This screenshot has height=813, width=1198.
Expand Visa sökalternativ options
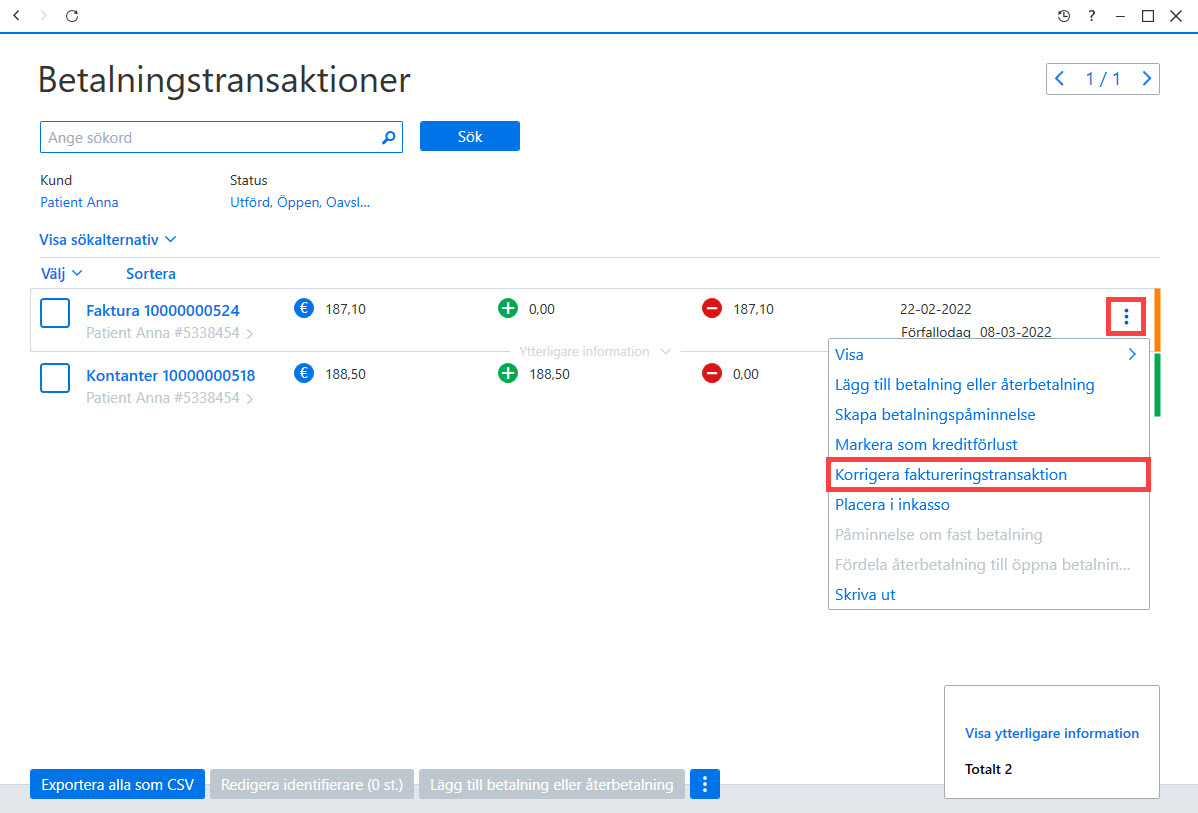[108, 240]
